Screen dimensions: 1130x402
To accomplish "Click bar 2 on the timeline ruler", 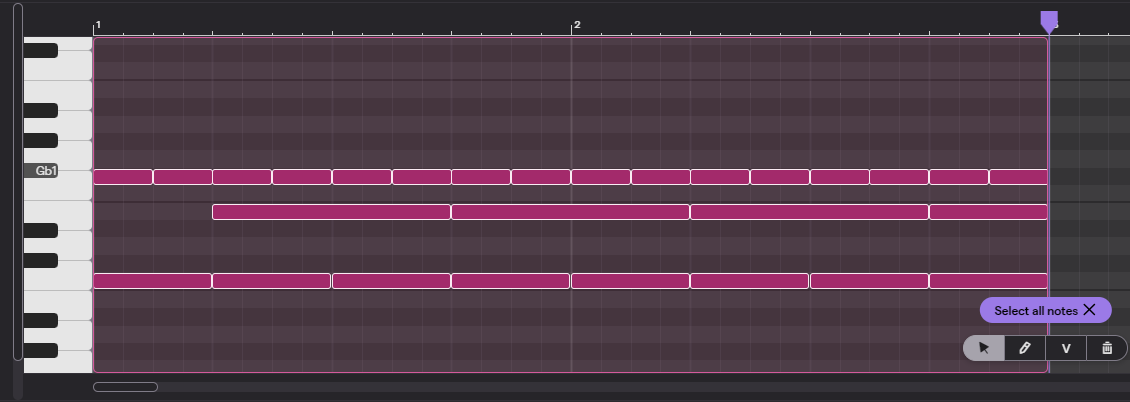I will point(576,24).
